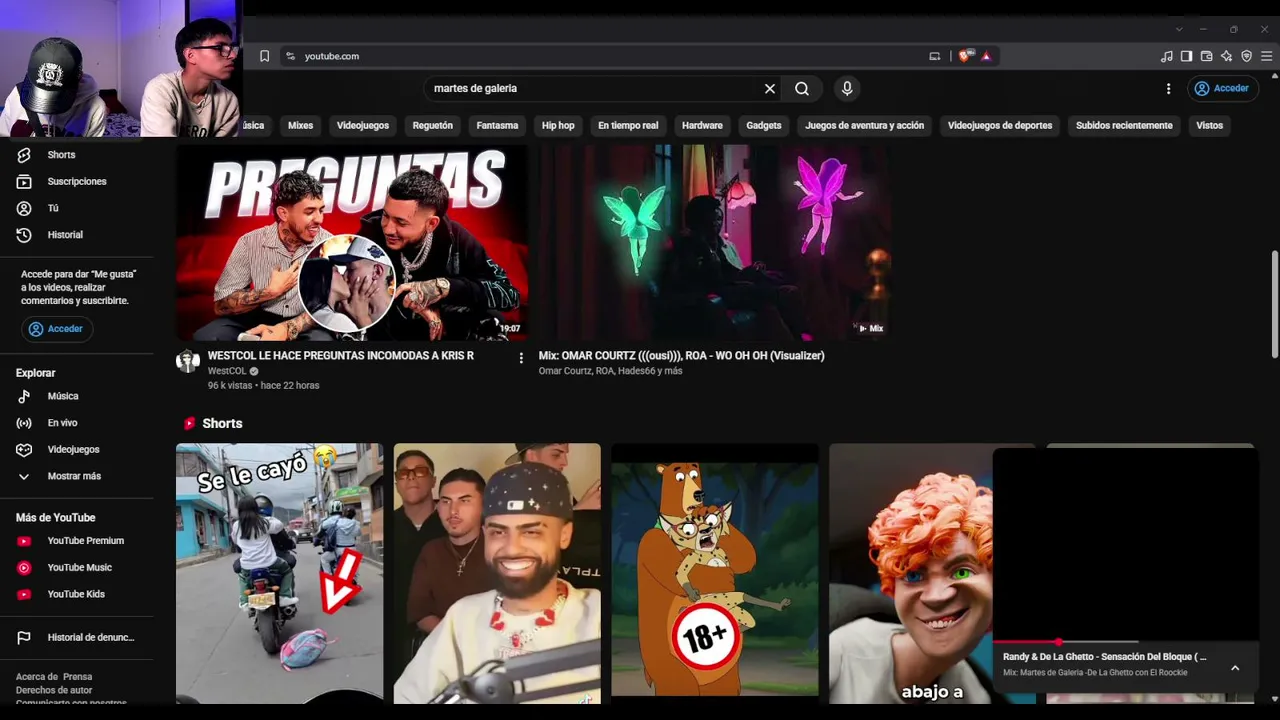
Task: Select the Subidos recientemente chip
Action: click(x=1124, y=125)
